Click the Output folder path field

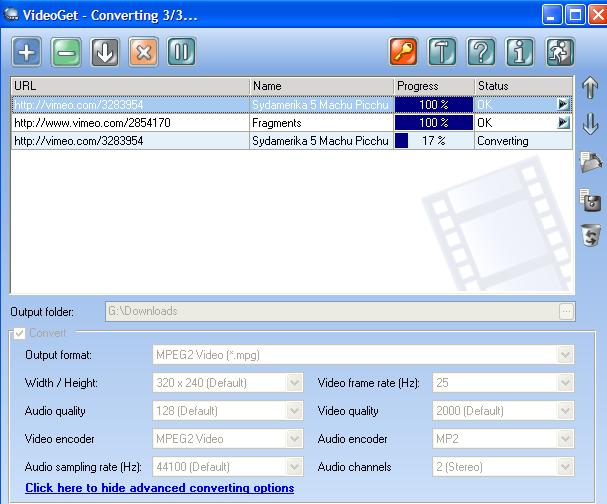coord(332,311)
